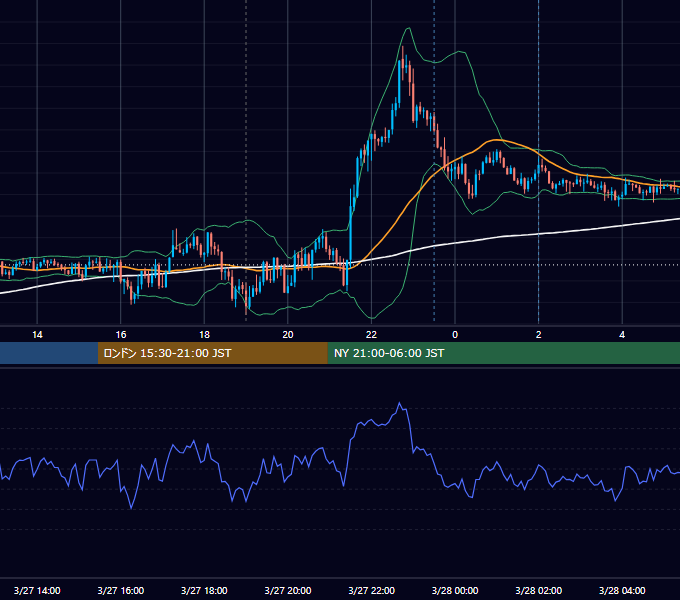Click the 0 hour label on the price chart axis
This screenshot has width=680, height=600.
click(x=455, y=335)
